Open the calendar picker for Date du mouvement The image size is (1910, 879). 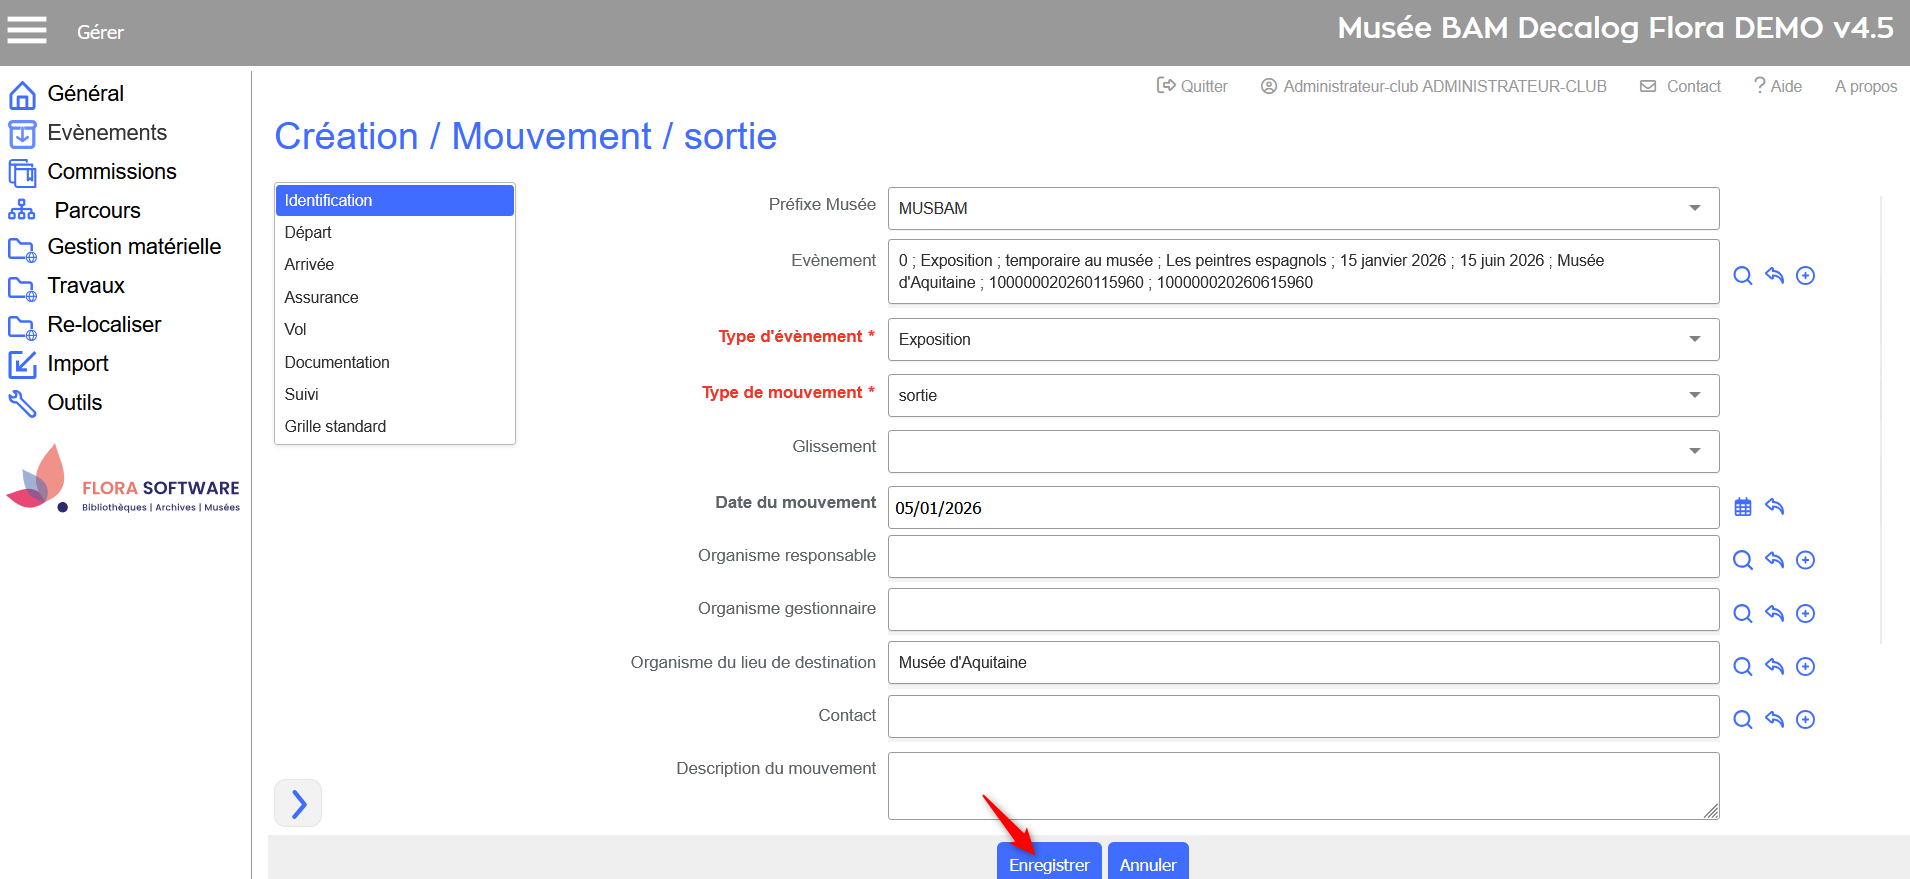(1742, 507)
